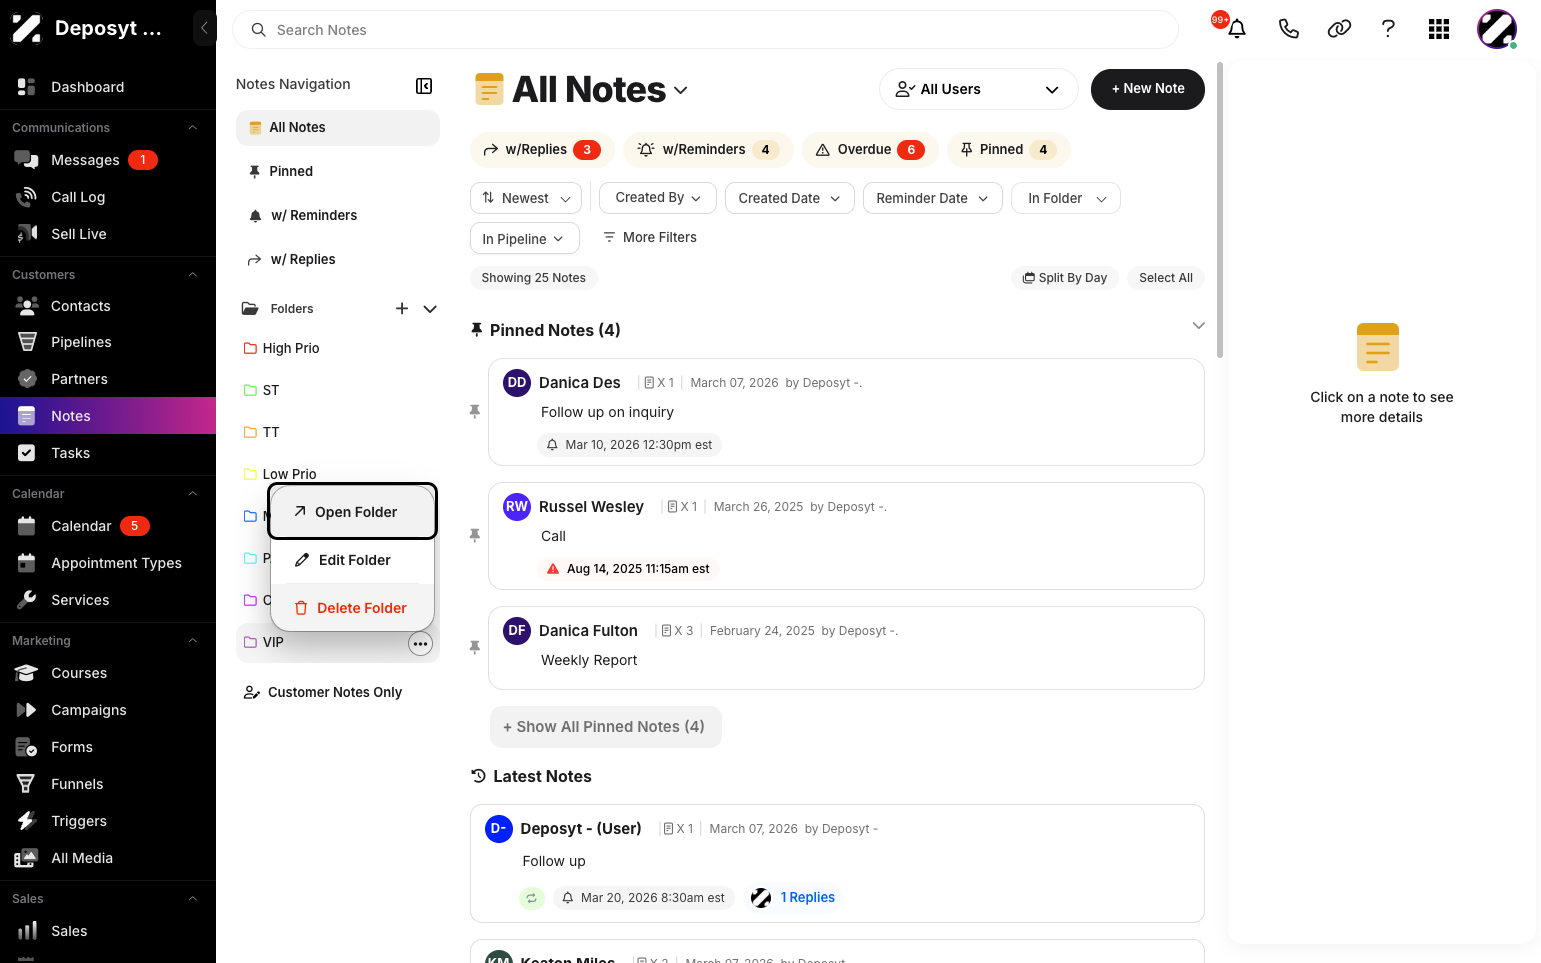
Task: Select the w/ Reminders navigation item
Action: click(338, 215)
